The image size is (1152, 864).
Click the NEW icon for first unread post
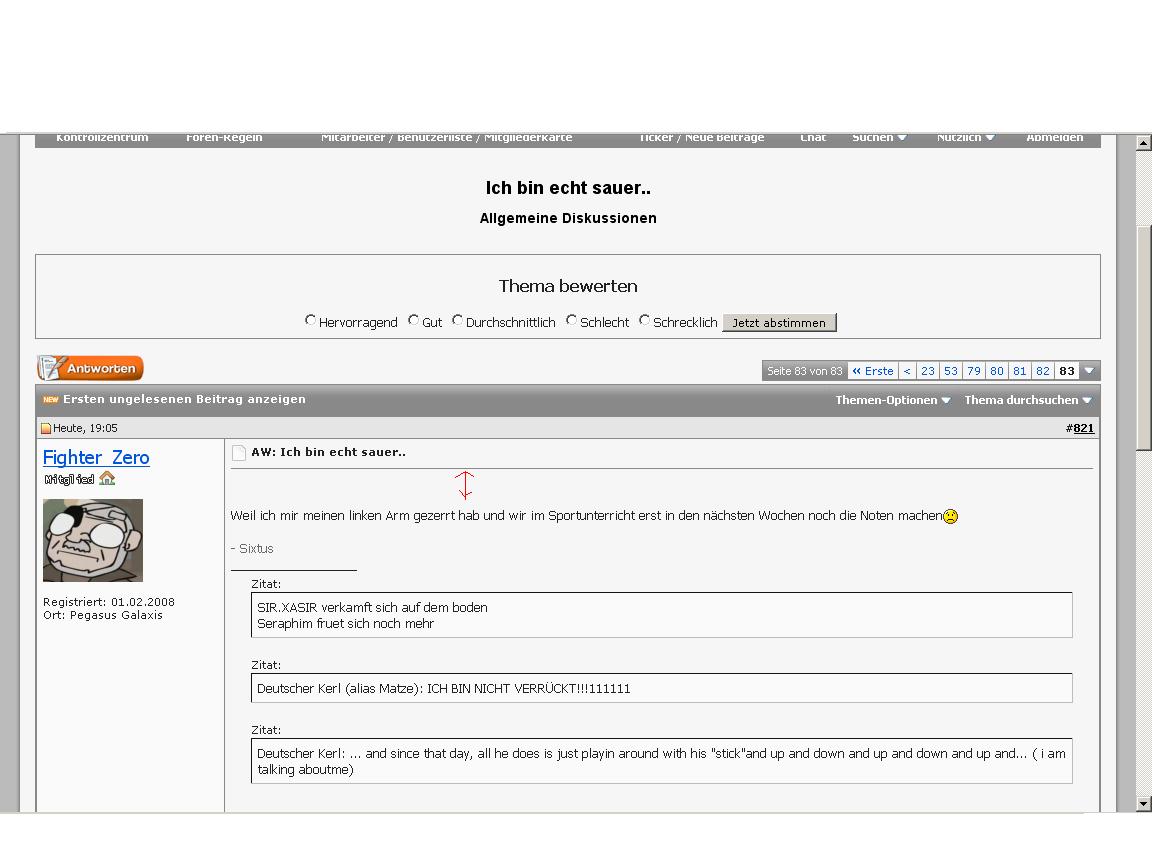[50, 400]
